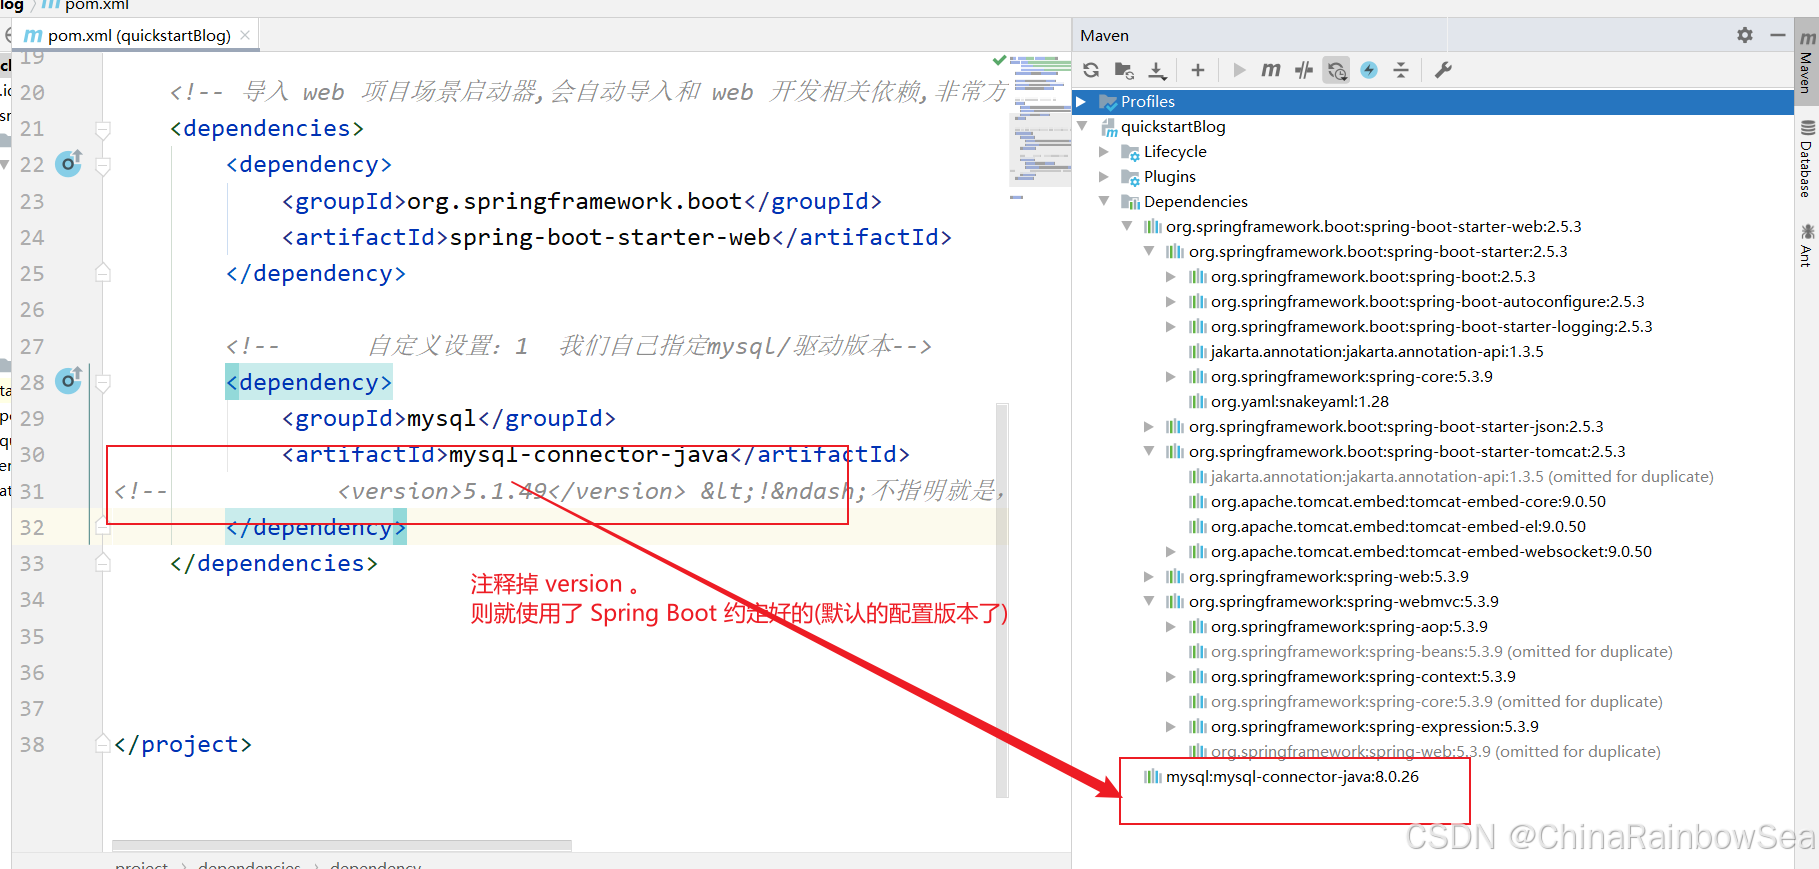The image size is (1819, 869).
Task: Click the editor horizontal scrollbar
Action: pyautogui.click(x=342, y=845)
